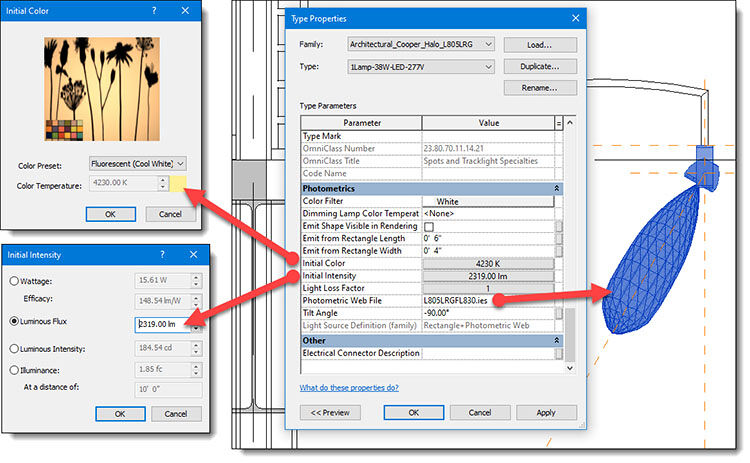Click the help icon in Initial Color dialog

[151, 10]
